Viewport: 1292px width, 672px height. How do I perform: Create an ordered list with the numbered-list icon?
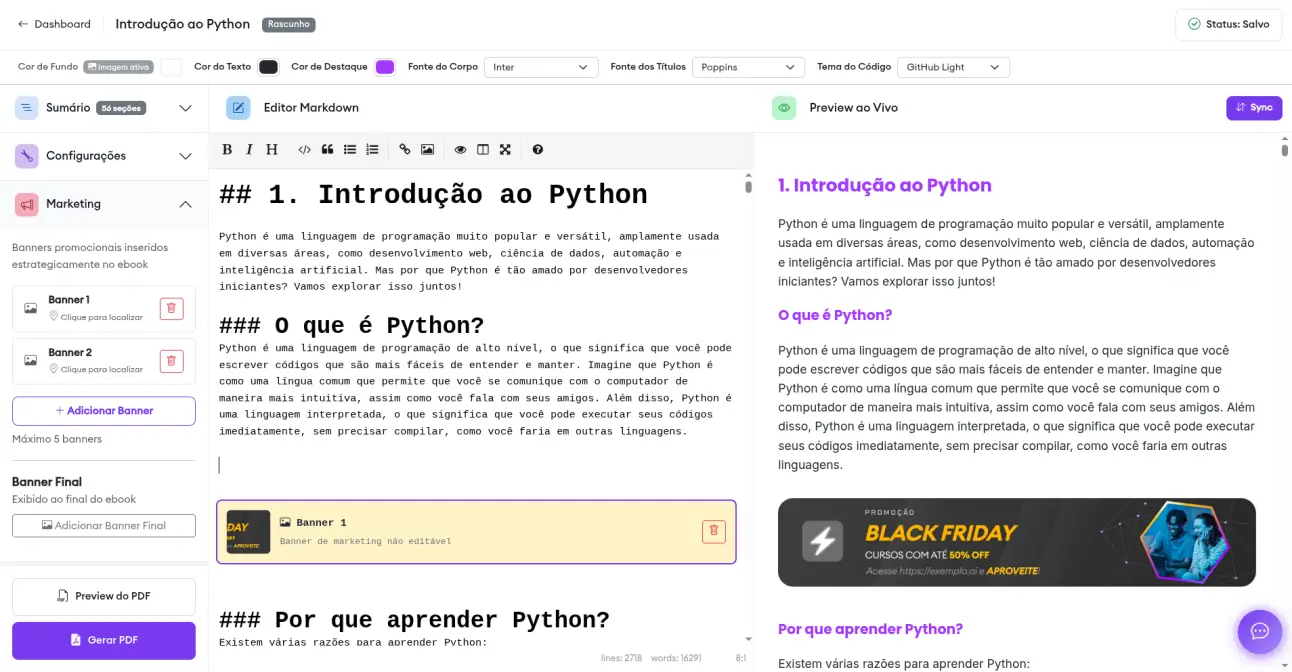tap(371, 149)
